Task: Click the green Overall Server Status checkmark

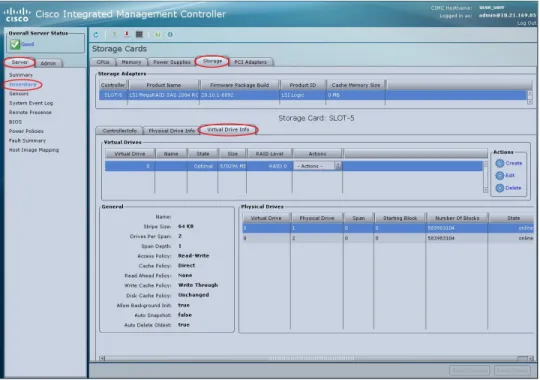Action: pos(15,44)
